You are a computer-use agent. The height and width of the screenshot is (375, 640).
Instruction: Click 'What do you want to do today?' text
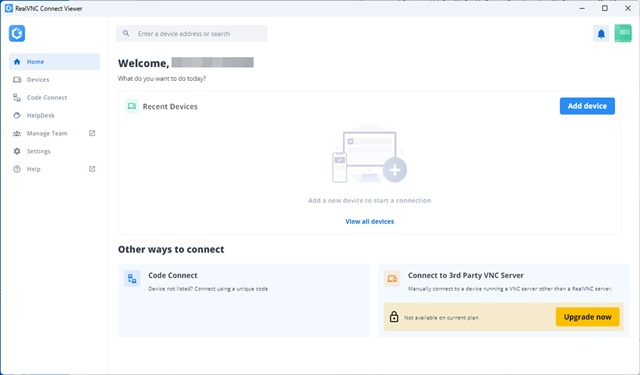(x=162, y=78)
